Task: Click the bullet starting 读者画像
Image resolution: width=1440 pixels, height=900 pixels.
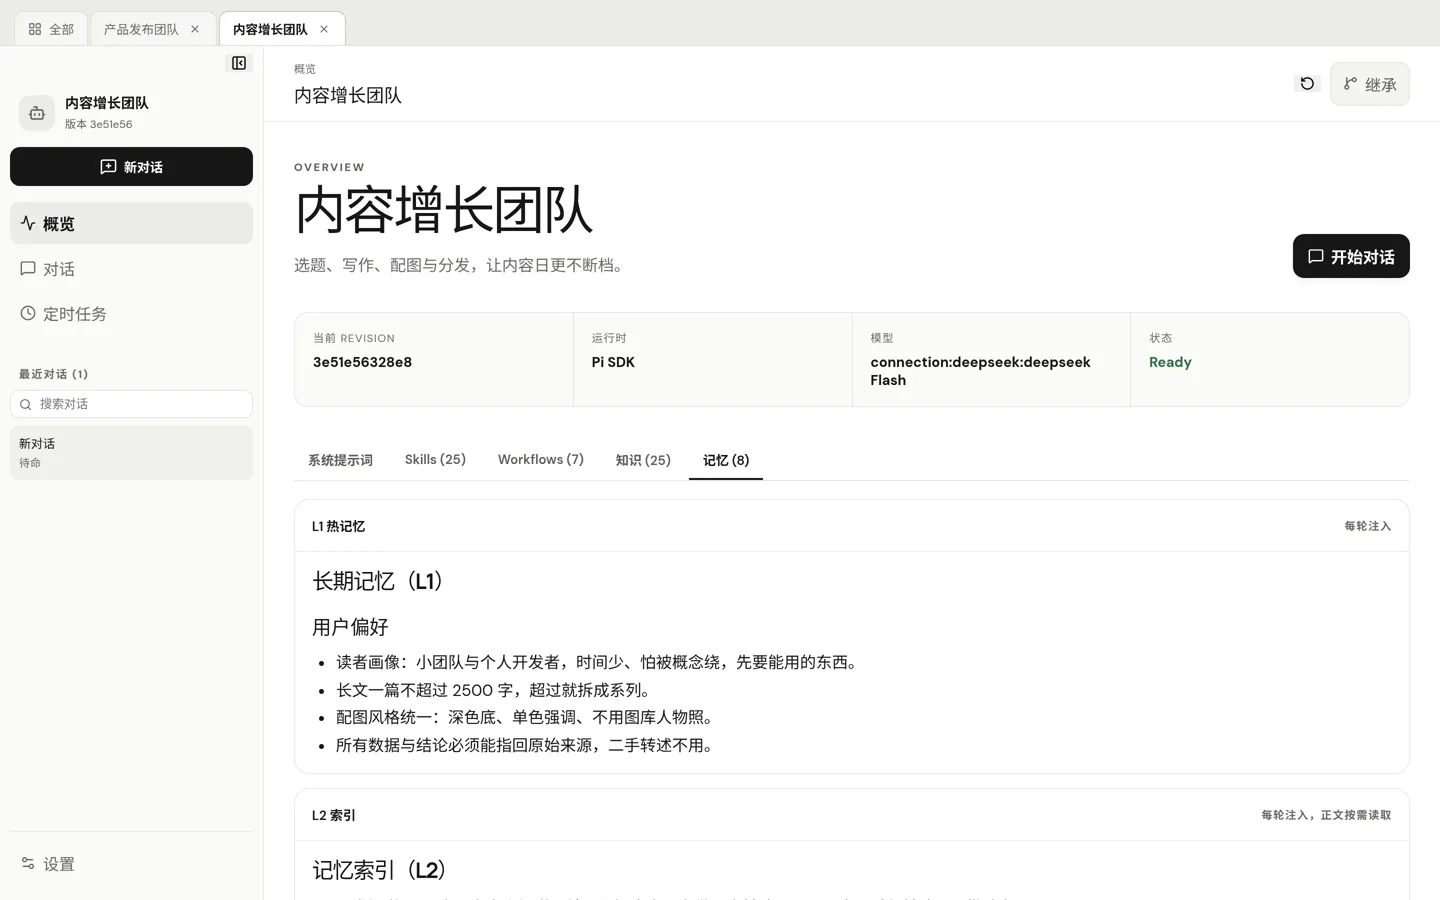Action: click(599, 662)
